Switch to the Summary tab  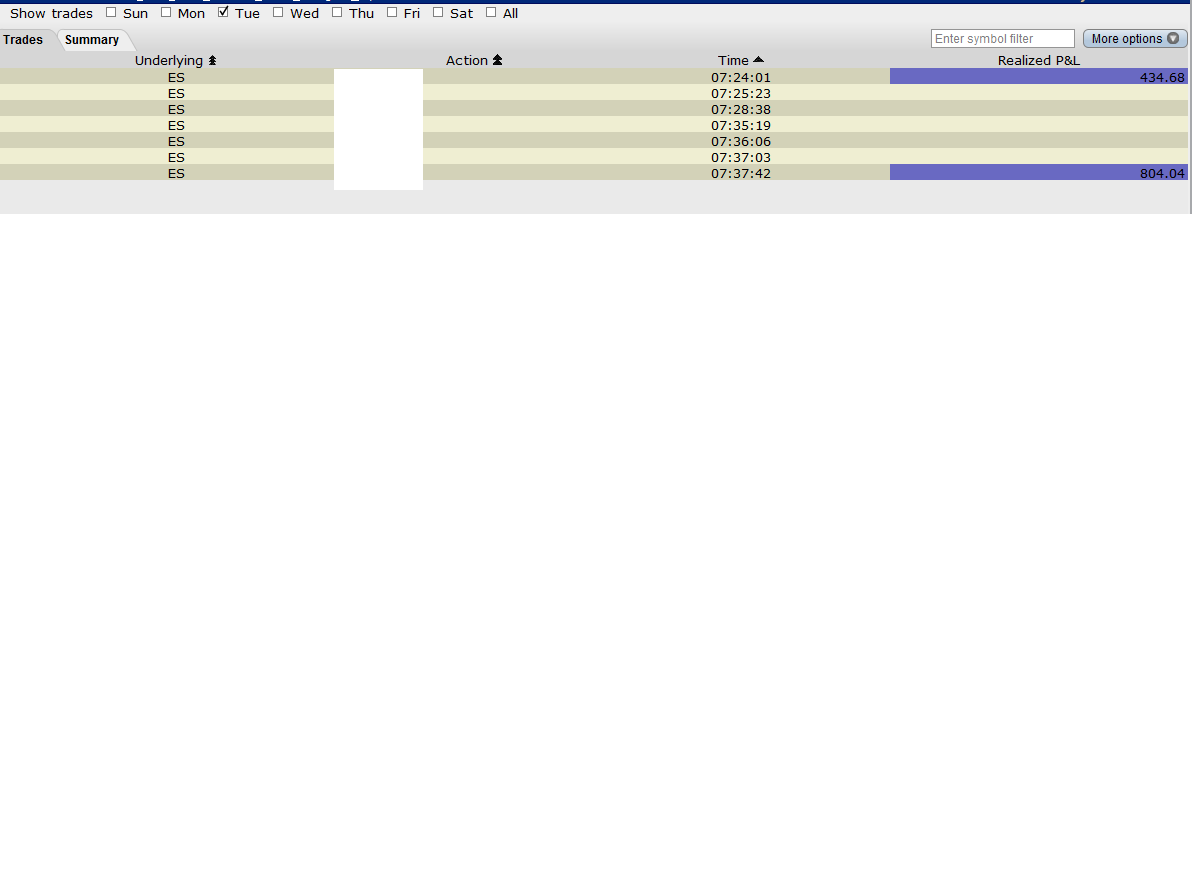pyautogui.click(x=92, y=40)
